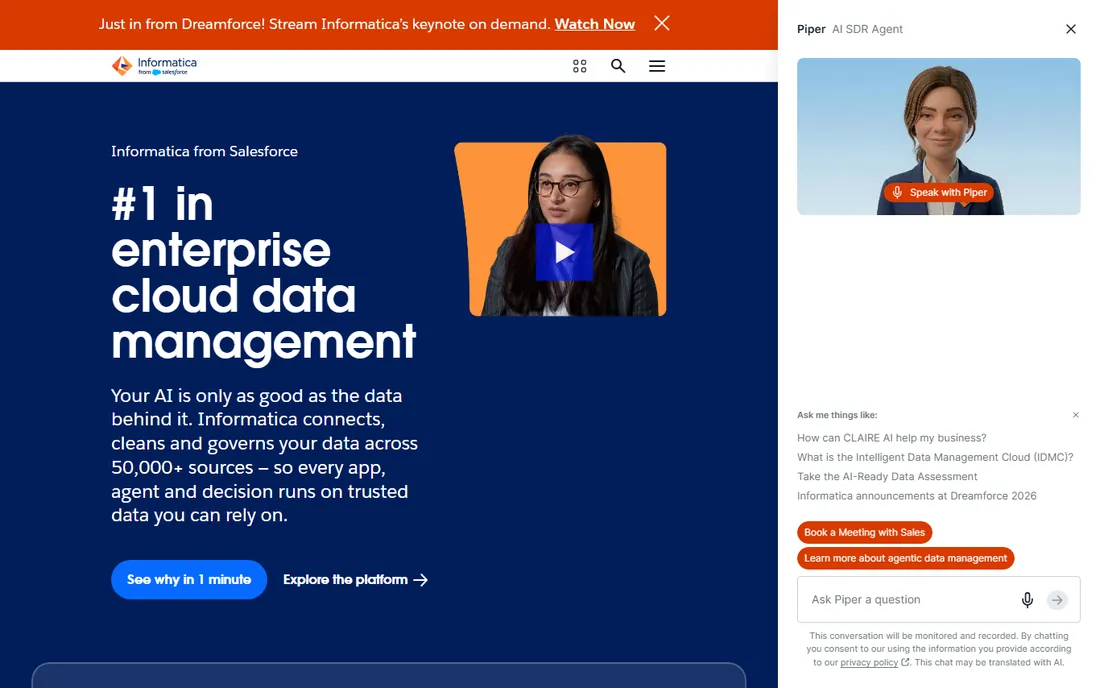
Task: Click Speak with Piper button
Action: coord(939,192)
